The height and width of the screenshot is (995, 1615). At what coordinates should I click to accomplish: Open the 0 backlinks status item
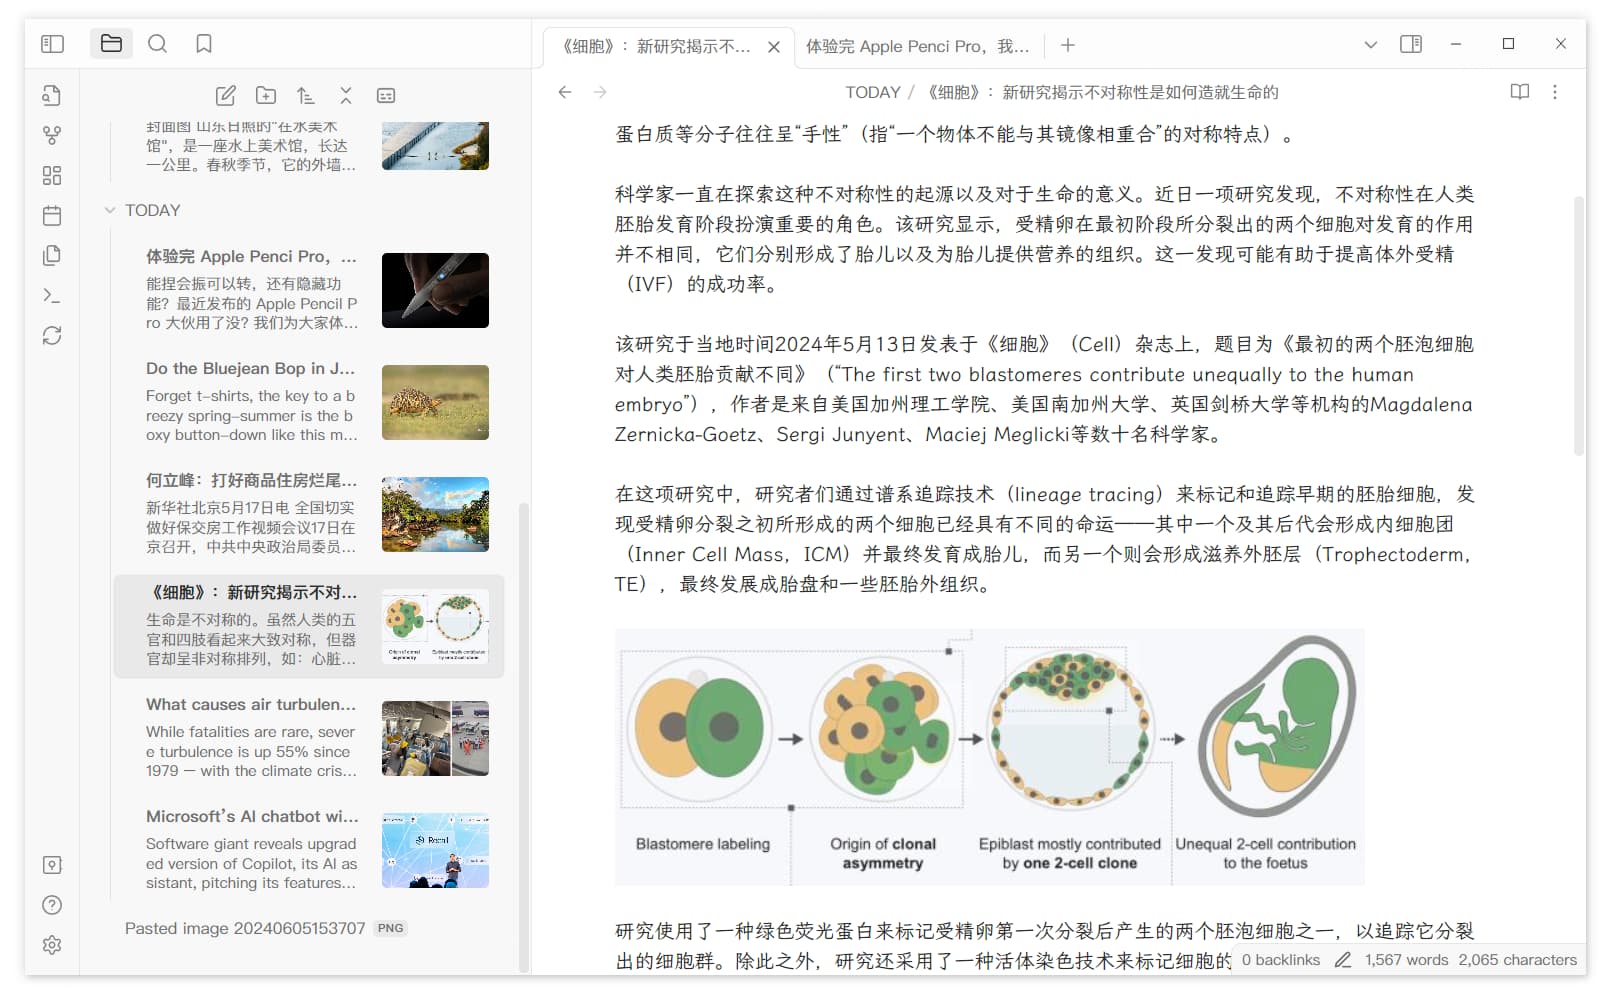coord(1281,960)
